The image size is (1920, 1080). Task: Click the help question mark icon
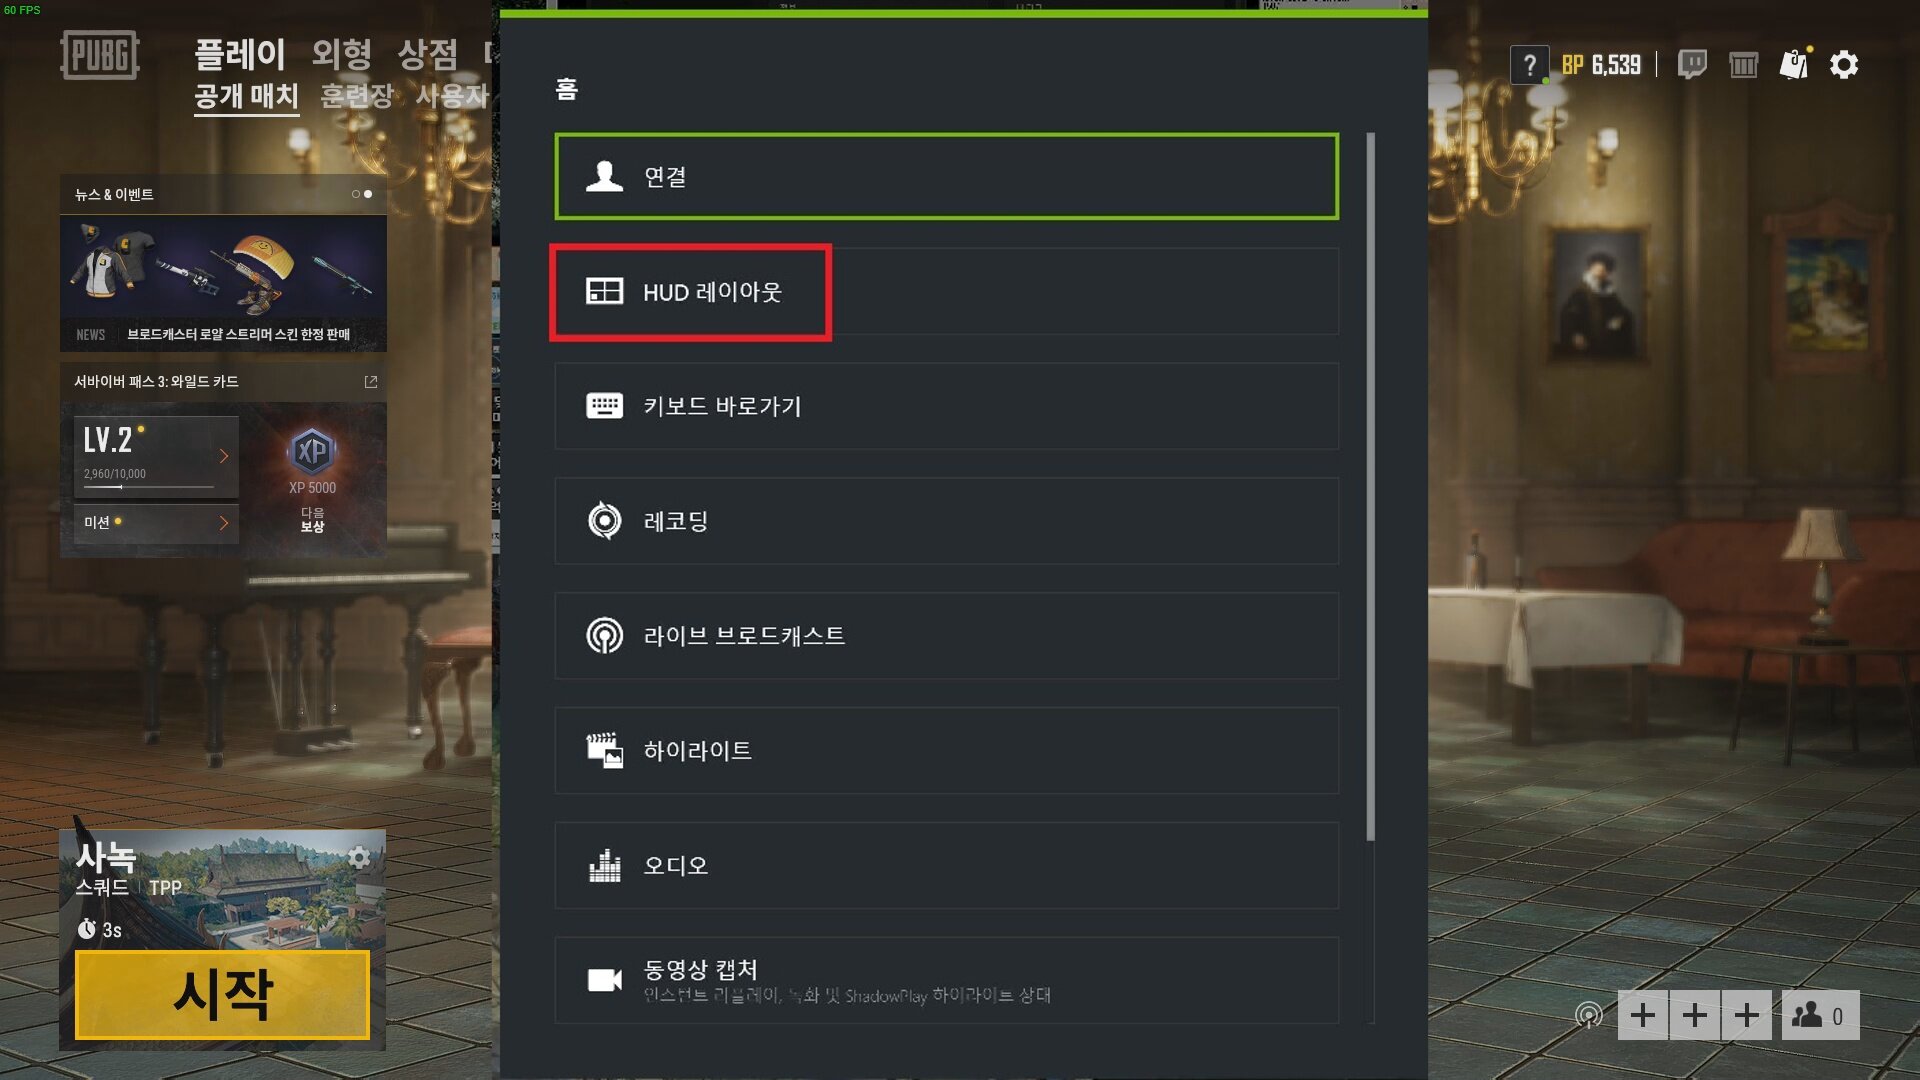click(1529, 65)
